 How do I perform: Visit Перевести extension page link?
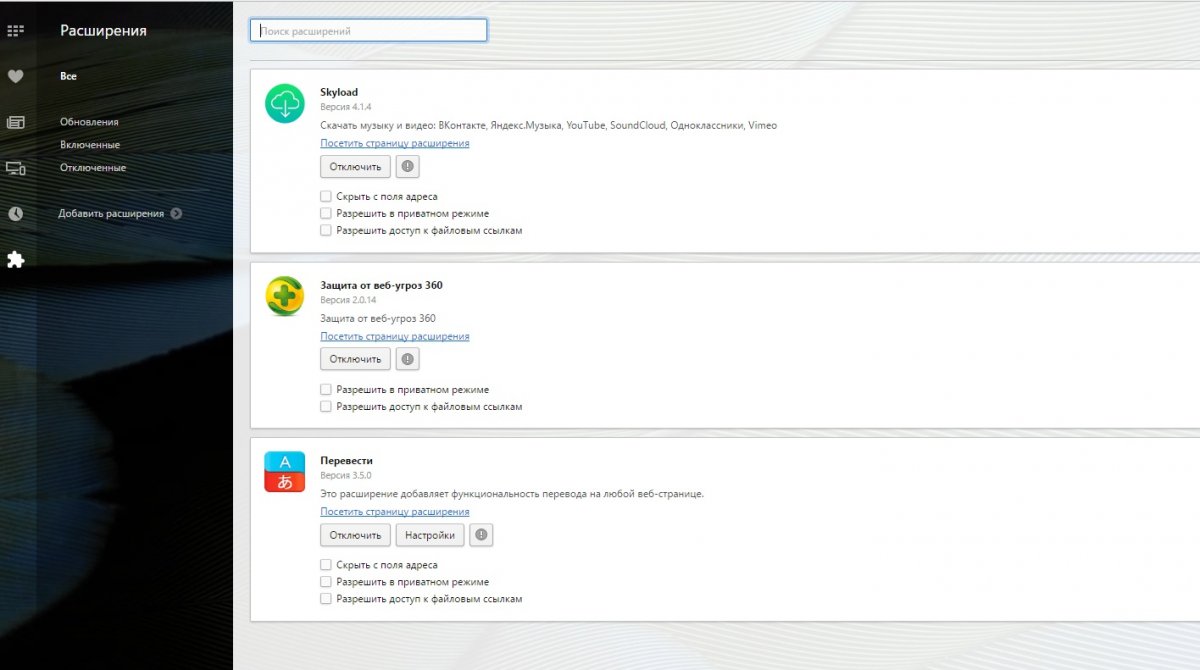pyautogui.click(x=395, y=512)
